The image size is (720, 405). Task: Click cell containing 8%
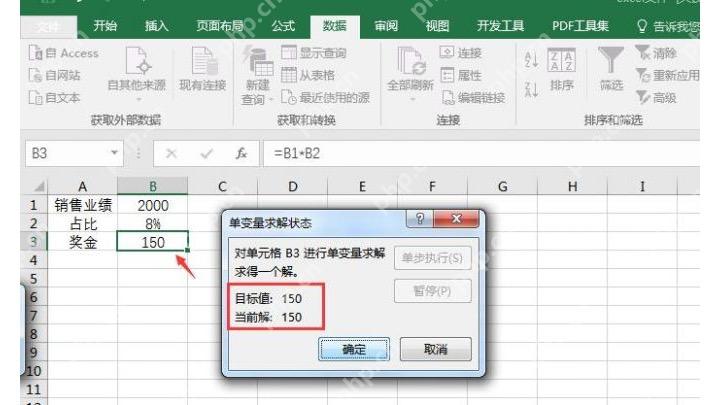(x=152, y=223)
